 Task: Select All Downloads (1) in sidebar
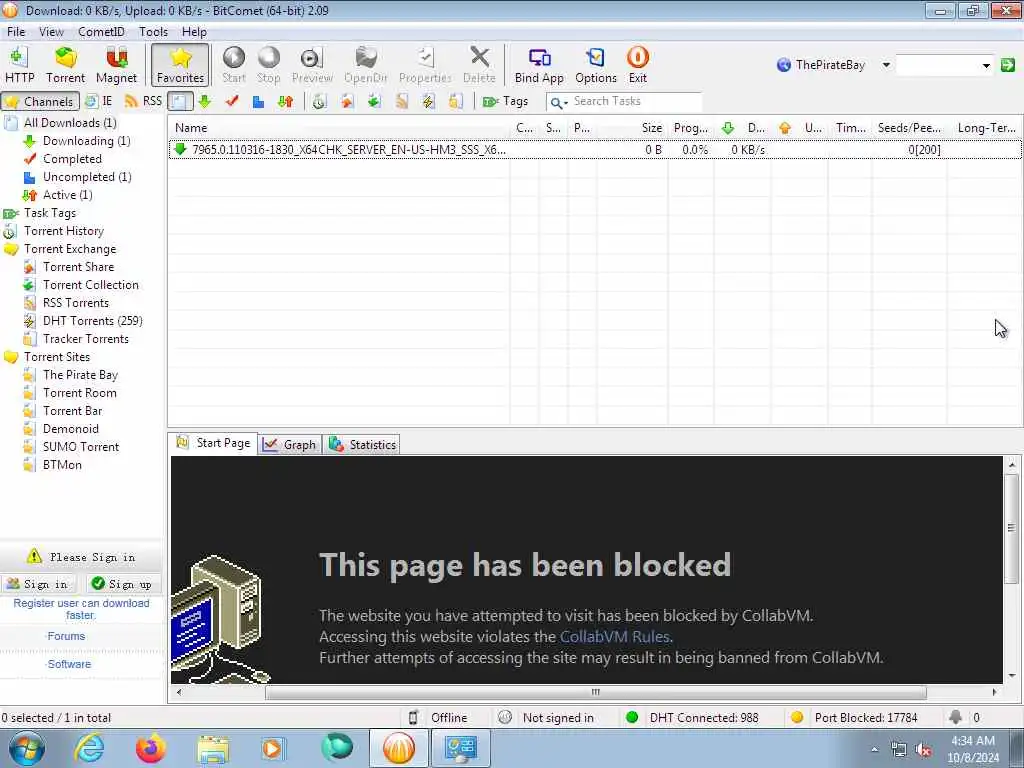(x=70, y=123)
